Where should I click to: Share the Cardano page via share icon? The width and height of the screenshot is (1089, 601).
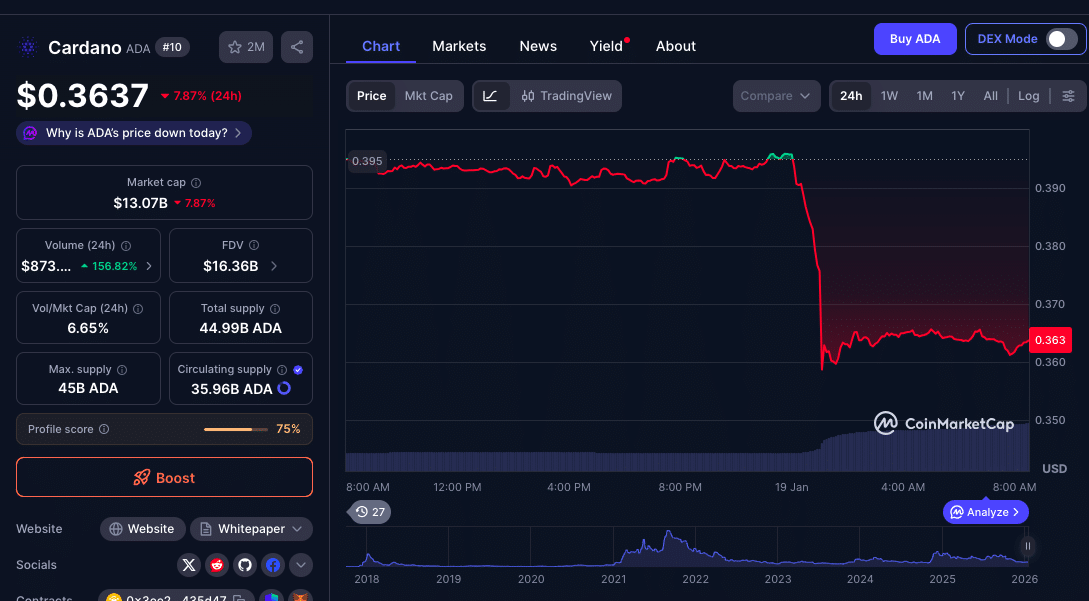click(296, 46)
